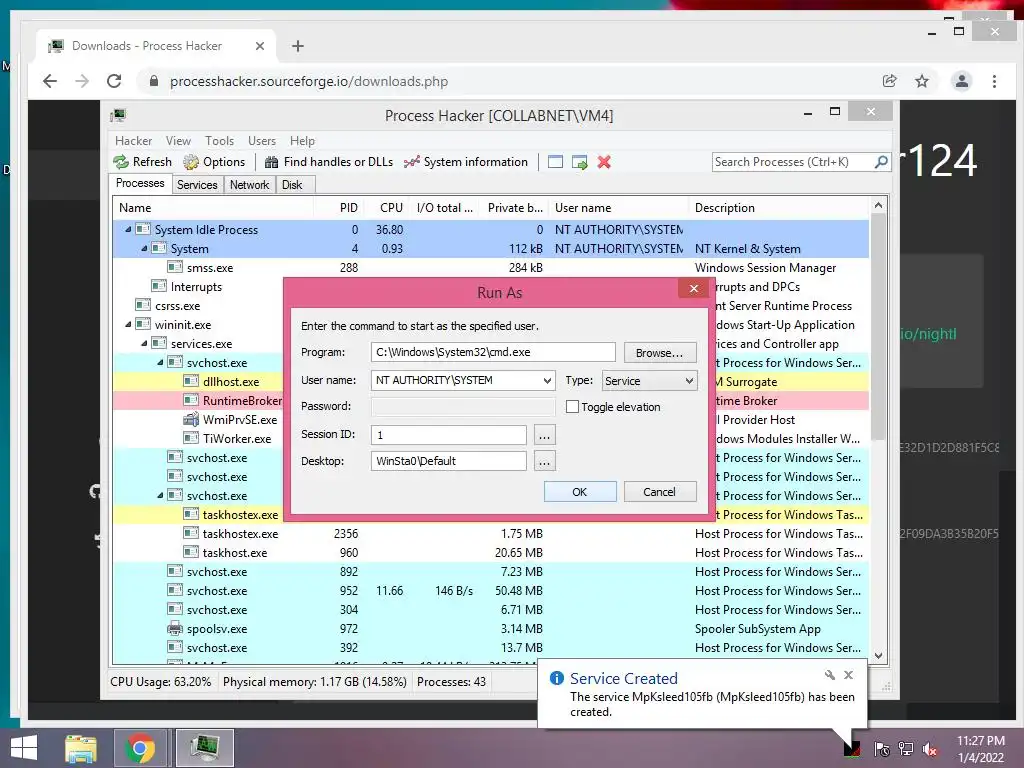
Task: Open the Hacker menu
Action: (x=133, y=140)
